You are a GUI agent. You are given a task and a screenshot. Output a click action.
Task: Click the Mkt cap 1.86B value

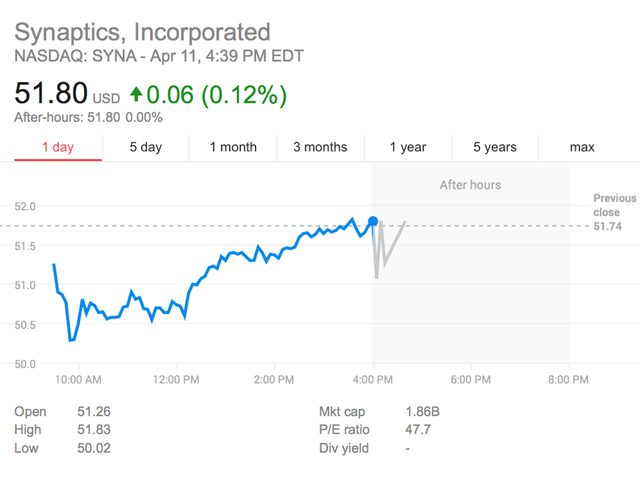click(421, 412)
